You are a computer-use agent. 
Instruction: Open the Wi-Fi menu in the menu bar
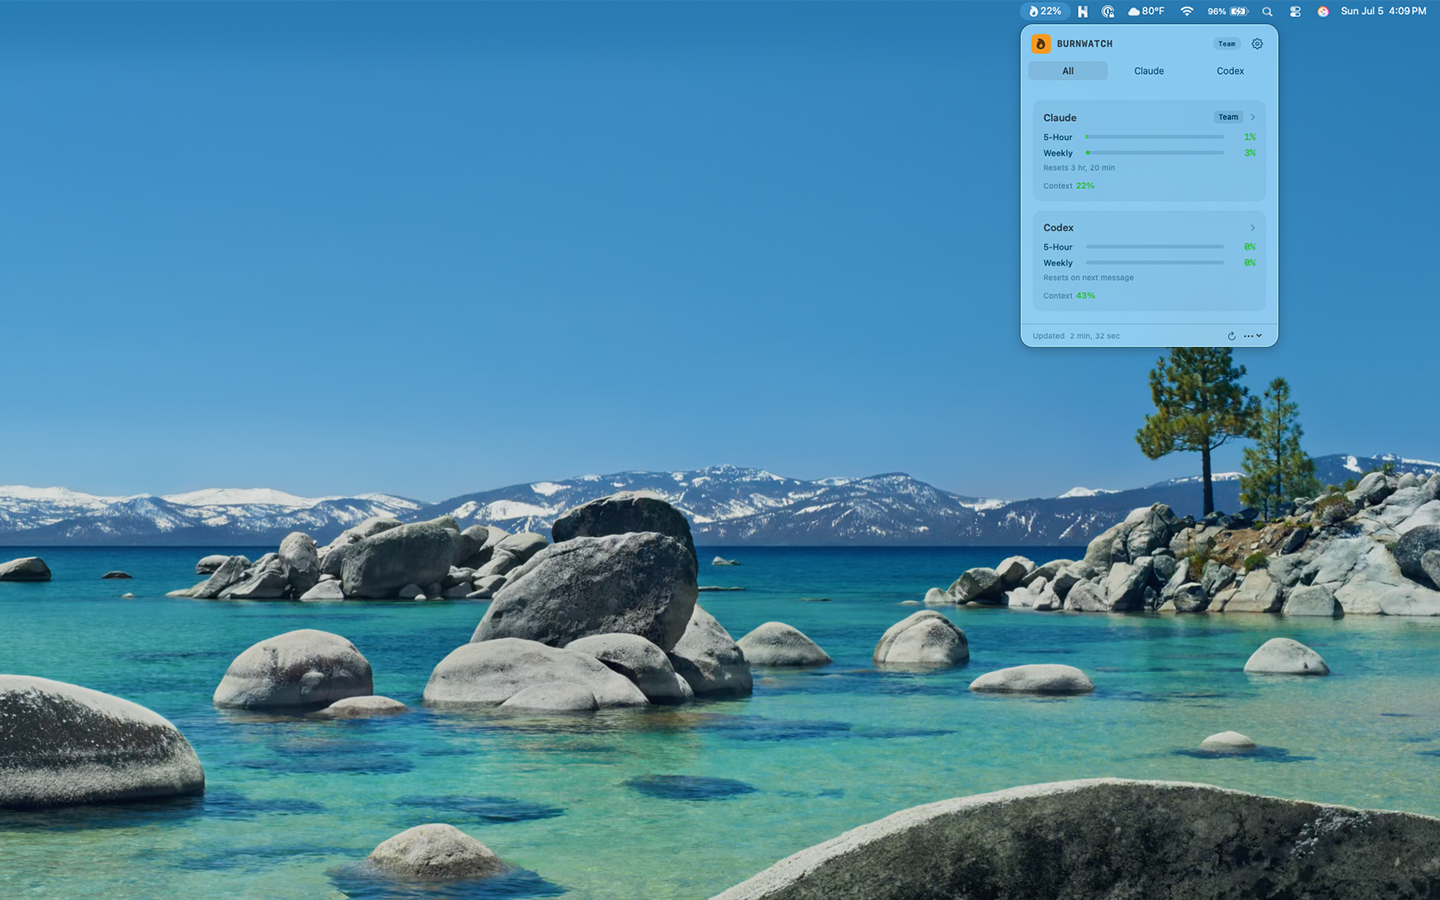coord(1187,11)
